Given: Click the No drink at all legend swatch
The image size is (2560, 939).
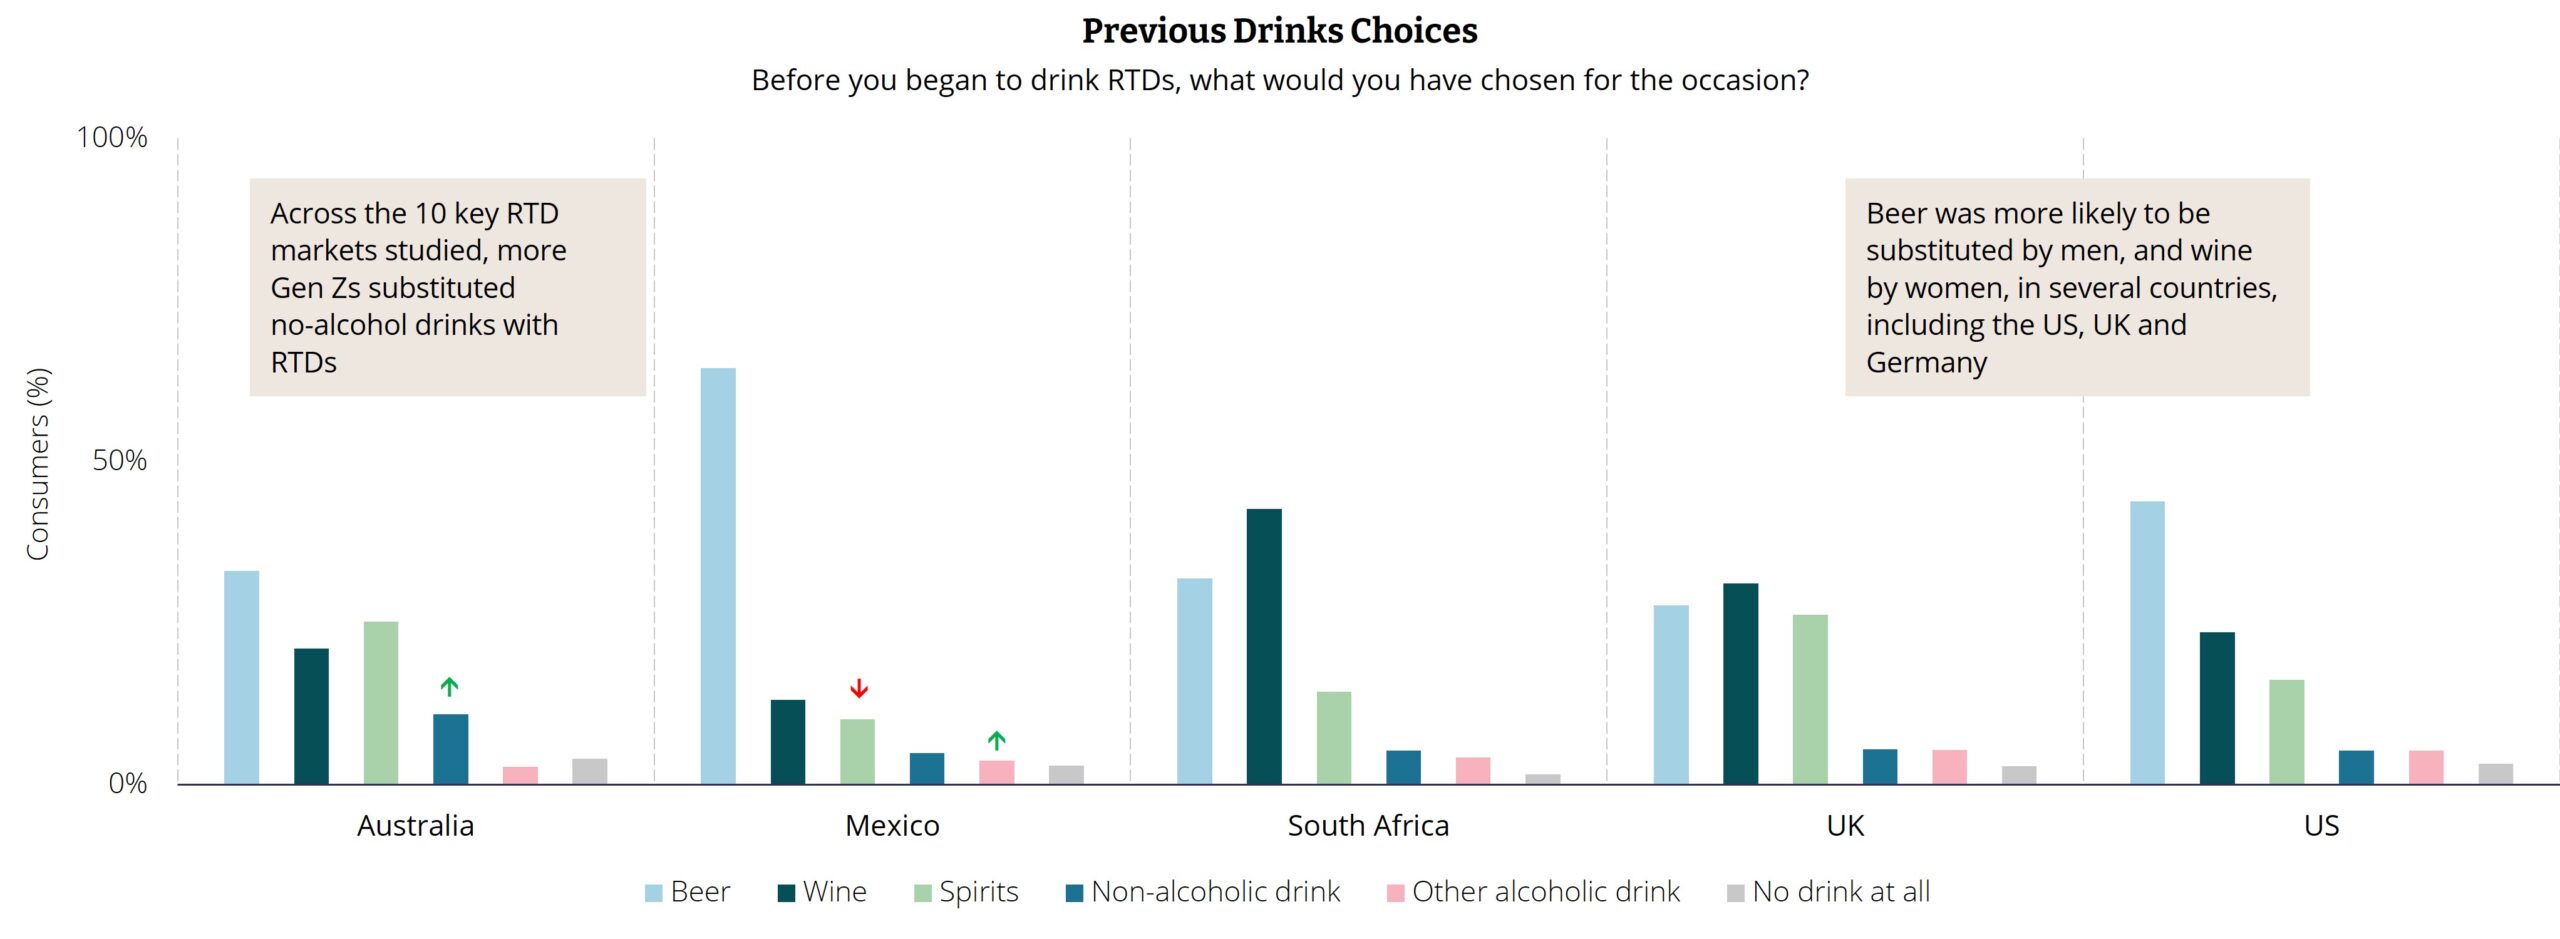Looking at the screenshot, I should tap(1736, 893).
